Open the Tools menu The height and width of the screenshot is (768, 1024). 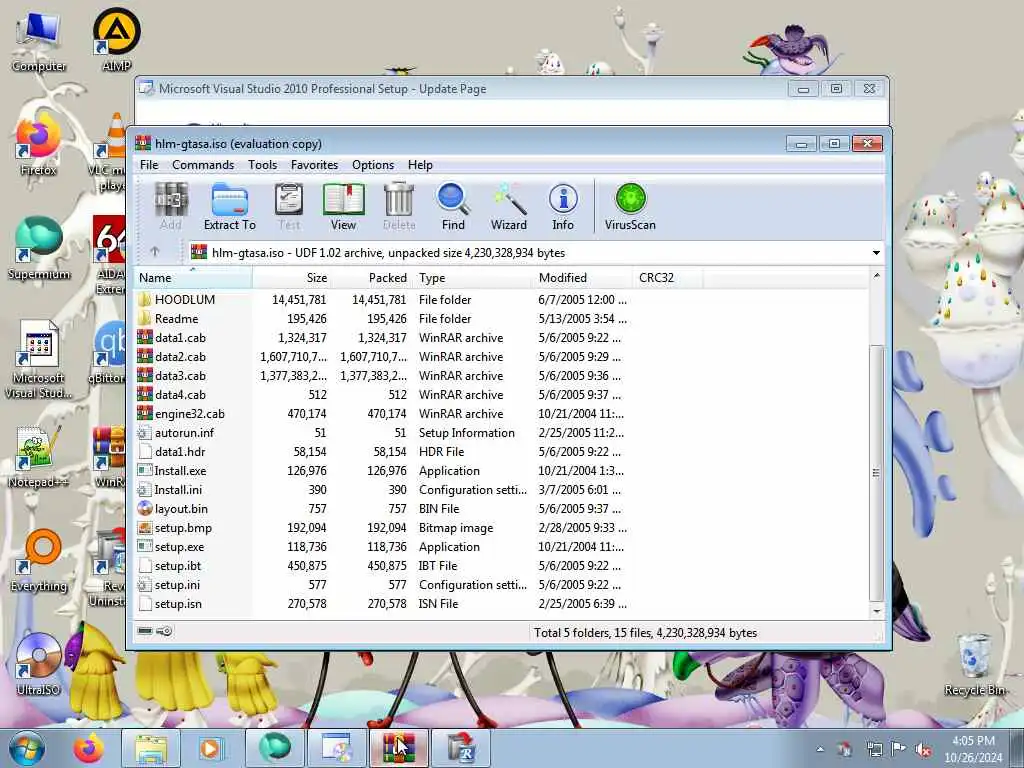coord(263,165)
